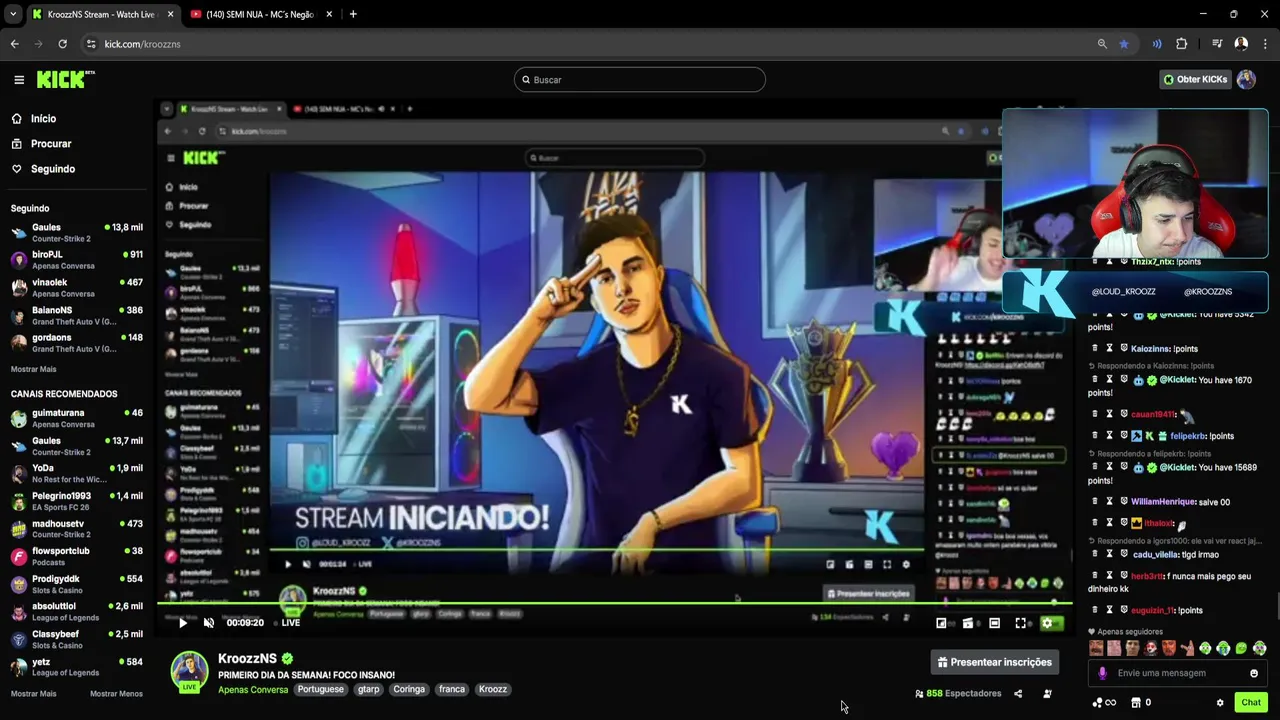
Task: Open the emoji picker in chat input
Action: pyautogui.click(x=1254, y=673)
